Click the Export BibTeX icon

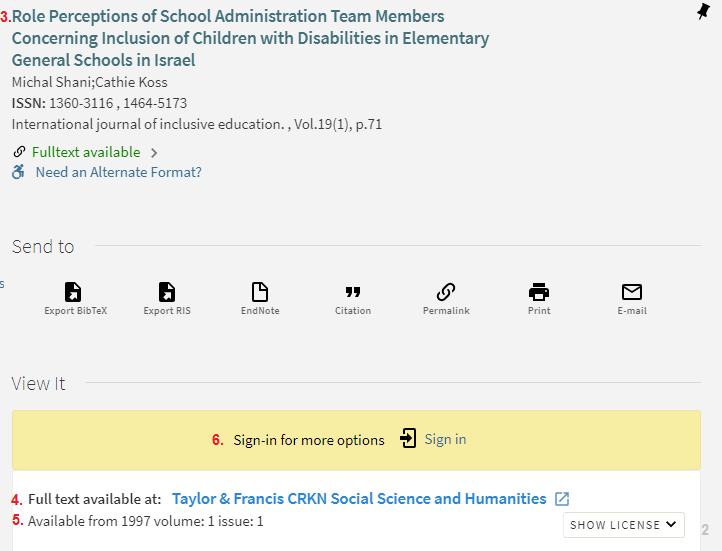pos(73,292)
